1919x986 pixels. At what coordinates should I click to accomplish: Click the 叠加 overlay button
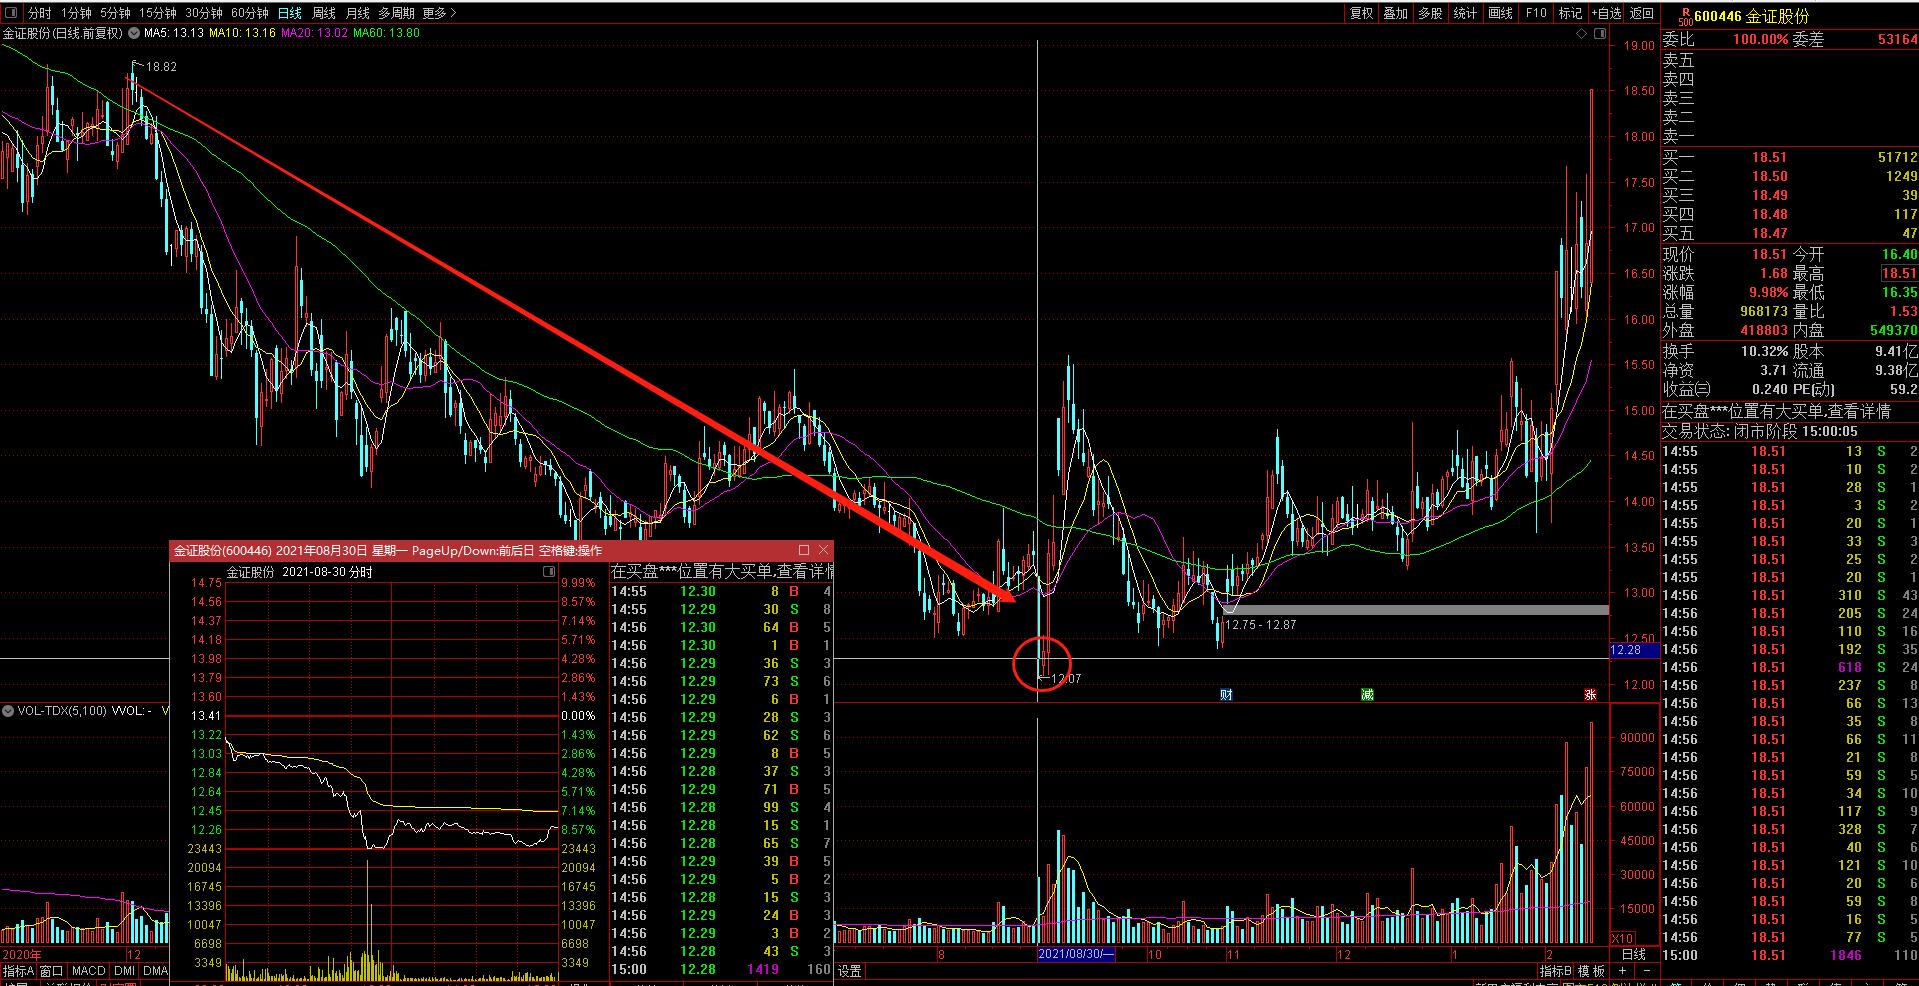point(1395,13)
